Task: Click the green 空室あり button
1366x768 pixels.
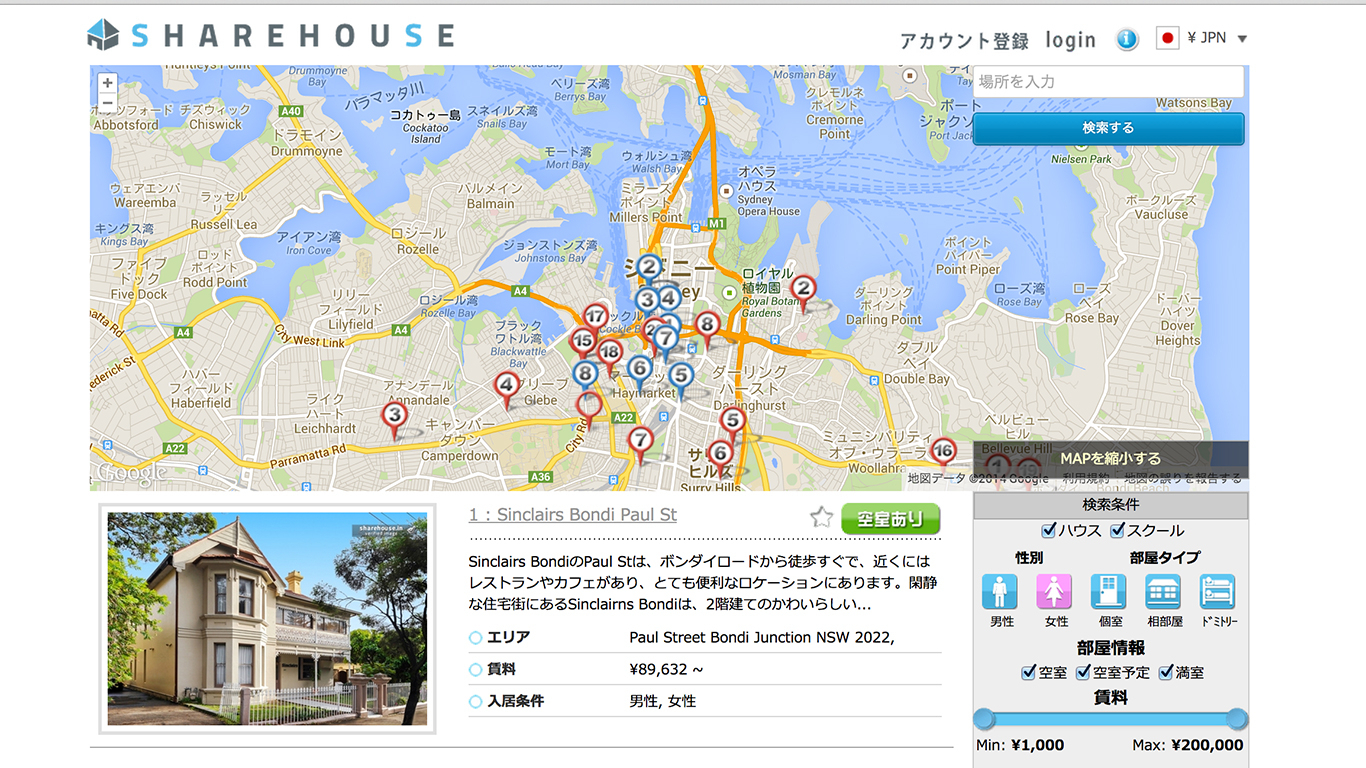Action: click(x=891, y=518)
